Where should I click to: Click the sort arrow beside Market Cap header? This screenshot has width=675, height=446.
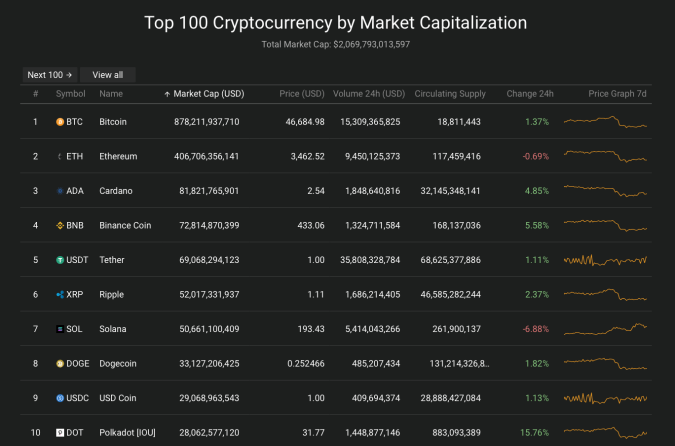[x=167, y=94]
